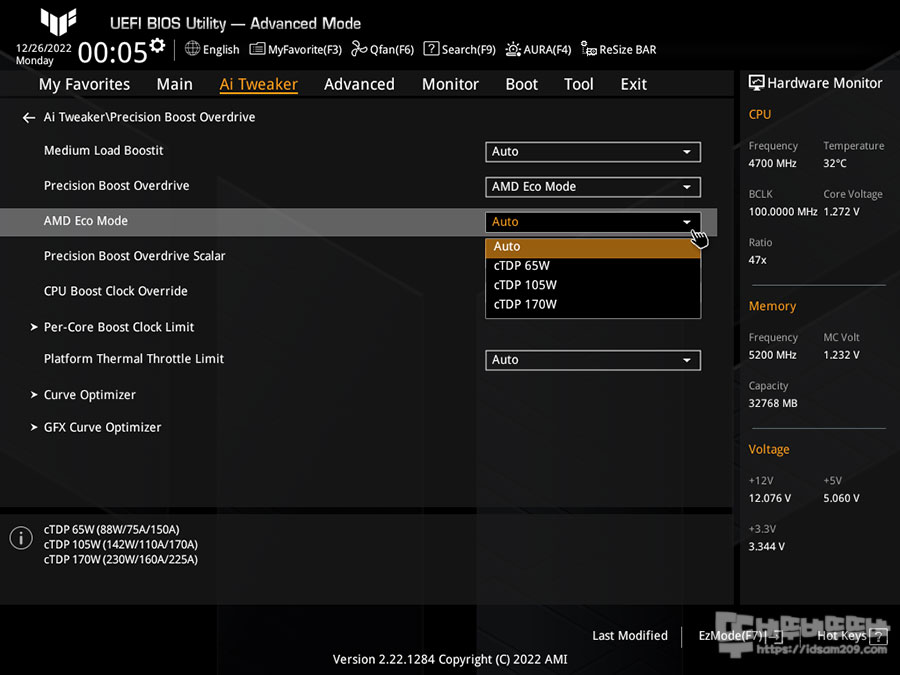Click +12V 12.076 V reading
The width and height of the screenshot is (900, 675).
pyautogui.click(x=770, y=498)
